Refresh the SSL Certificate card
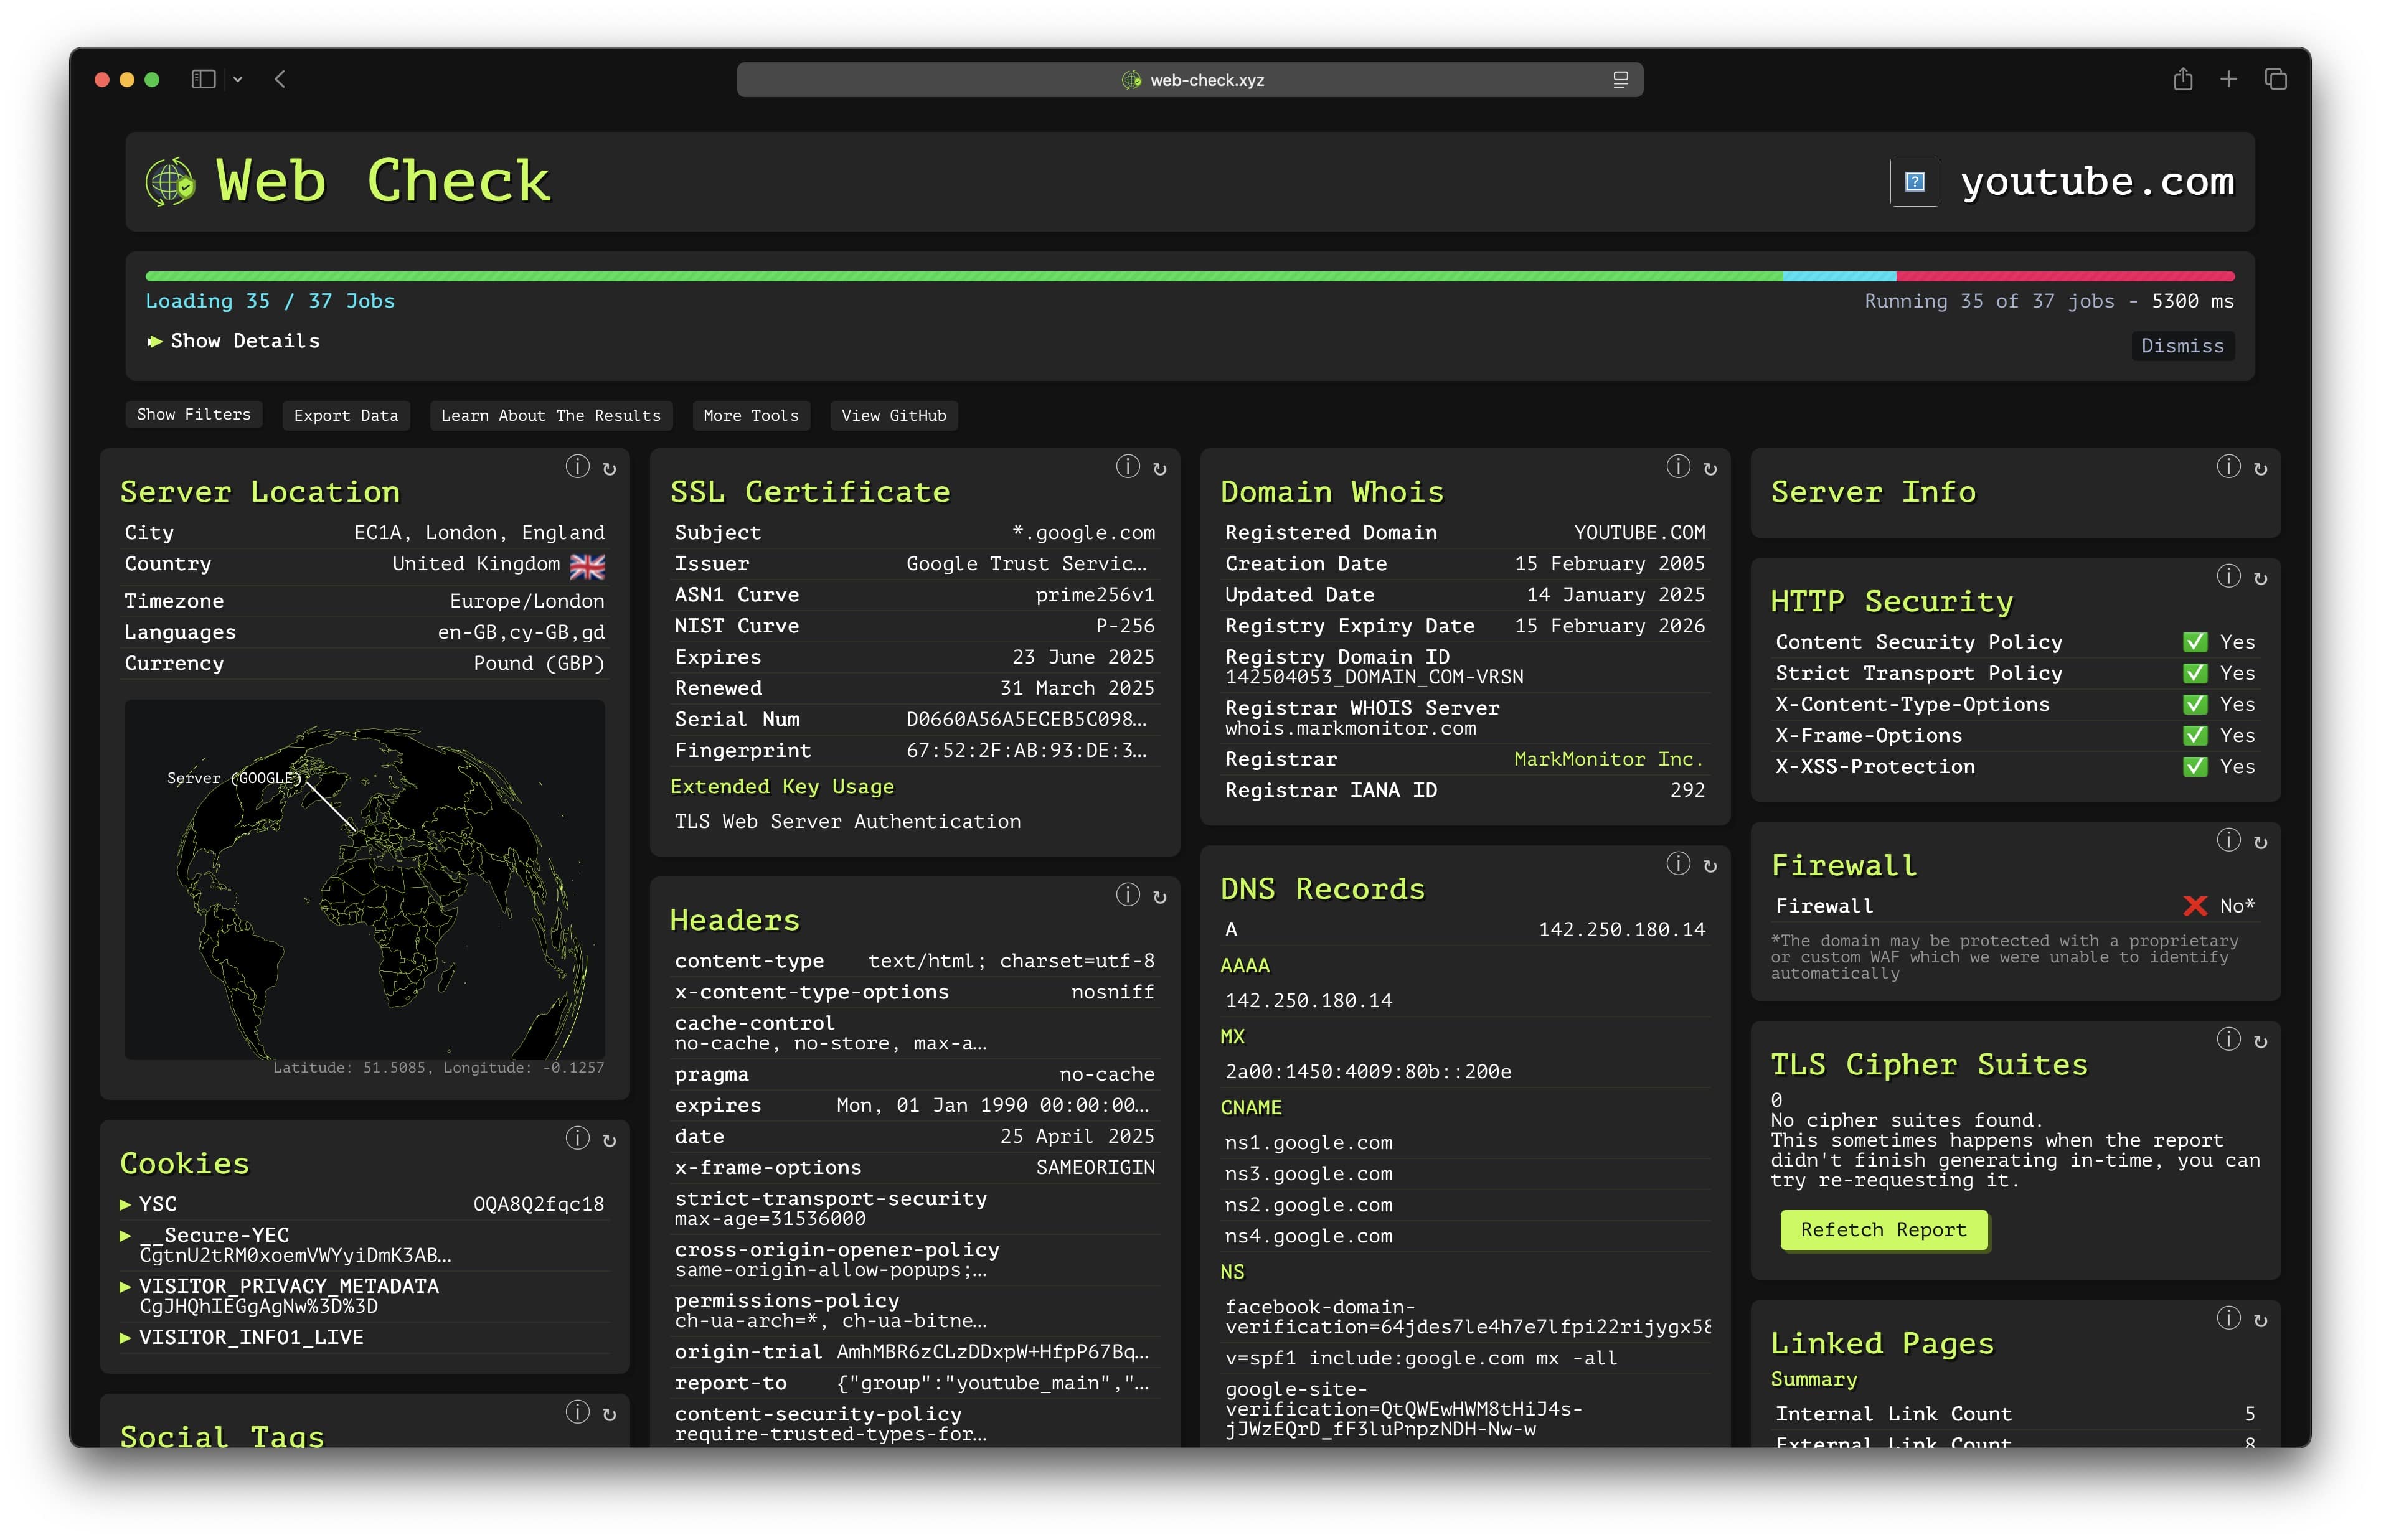 (1159, 469)
